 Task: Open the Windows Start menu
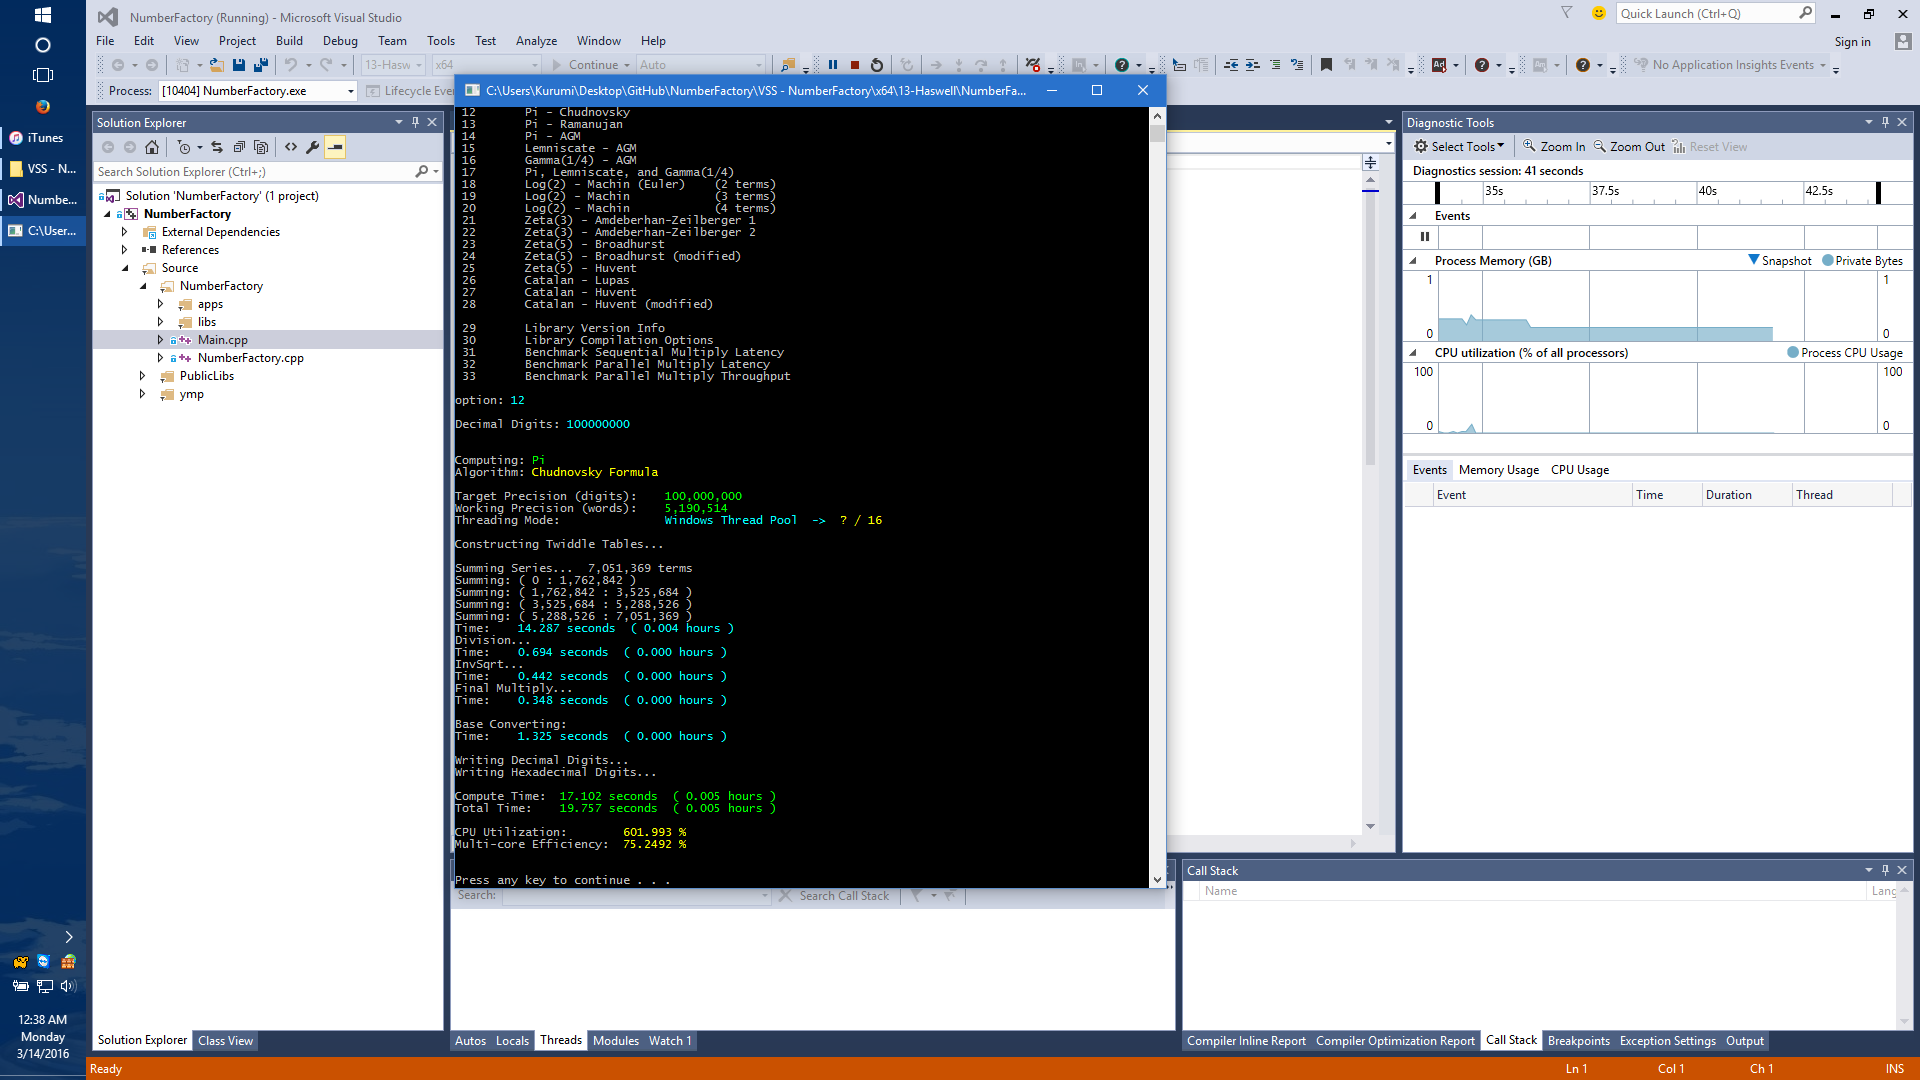[x=43, y=15]
